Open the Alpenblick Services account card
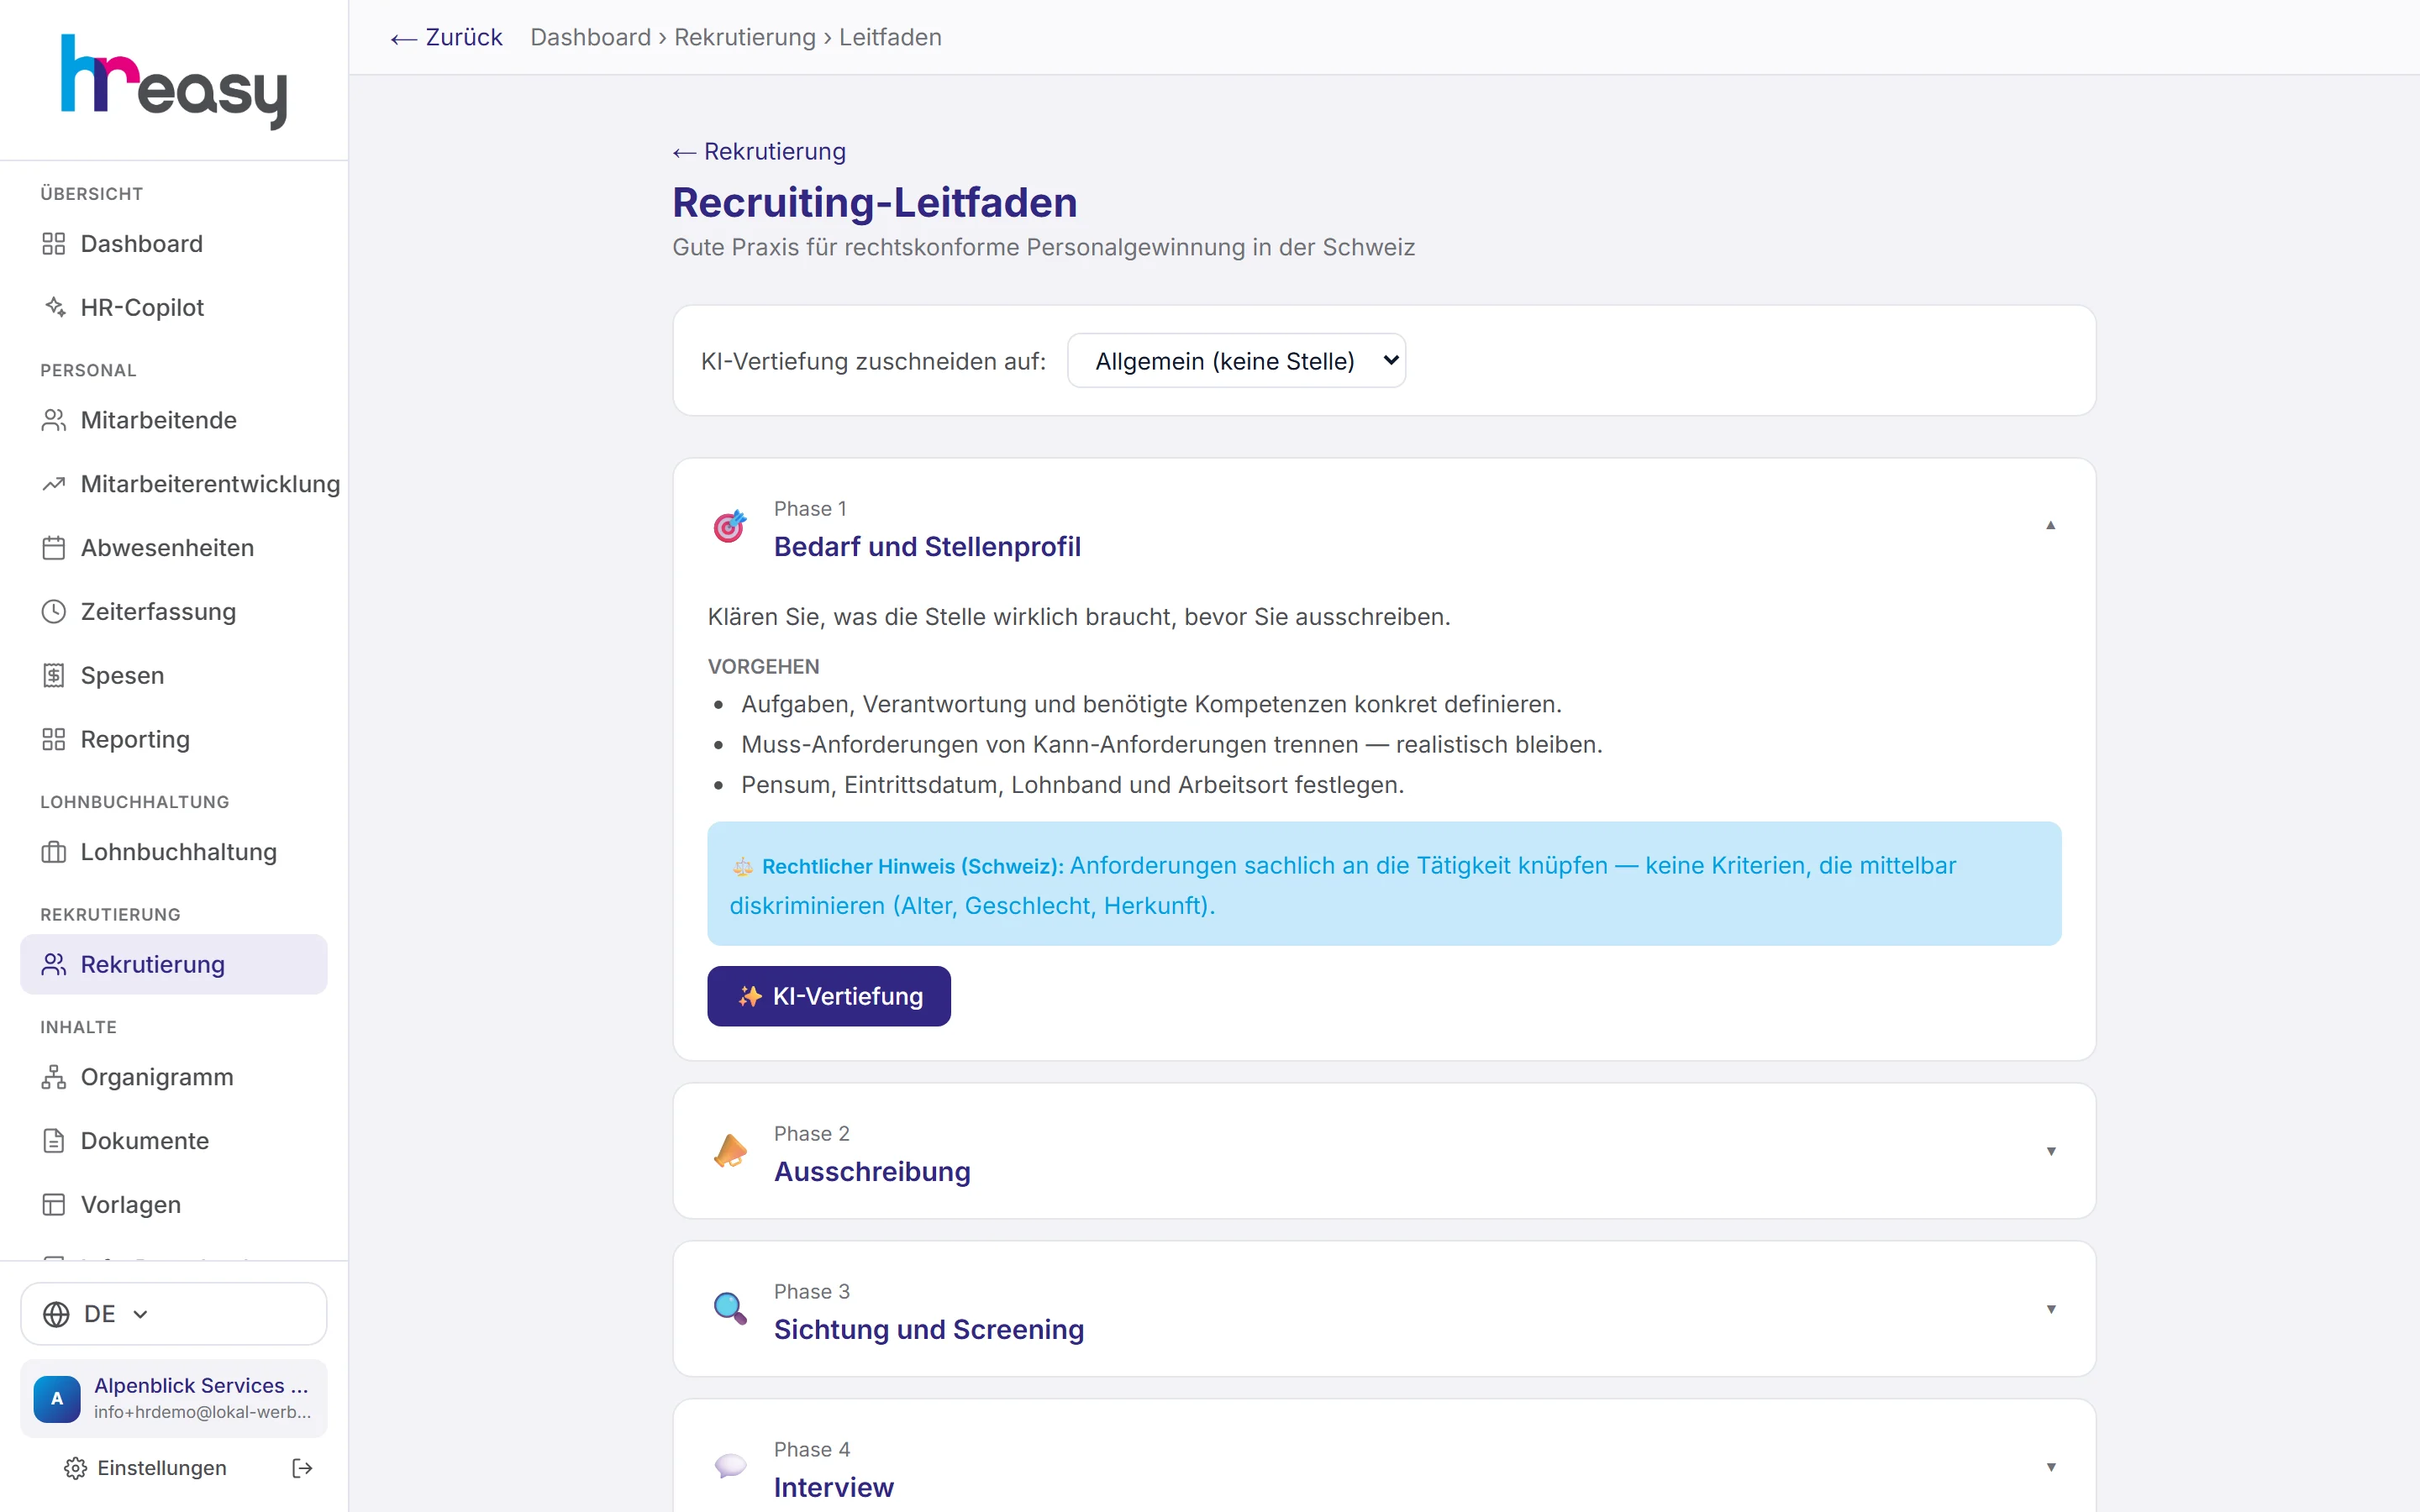The width and height of the screenshot is (2420, 1512). pos(174,1398)
